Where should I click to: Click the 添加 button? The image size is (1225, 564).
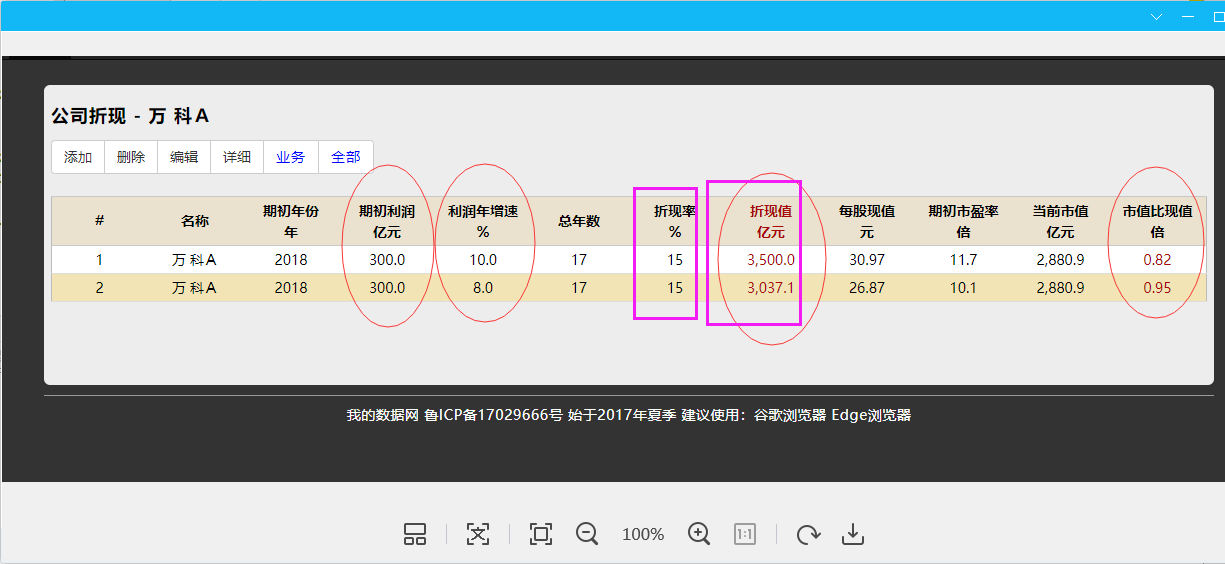[78, 157]
